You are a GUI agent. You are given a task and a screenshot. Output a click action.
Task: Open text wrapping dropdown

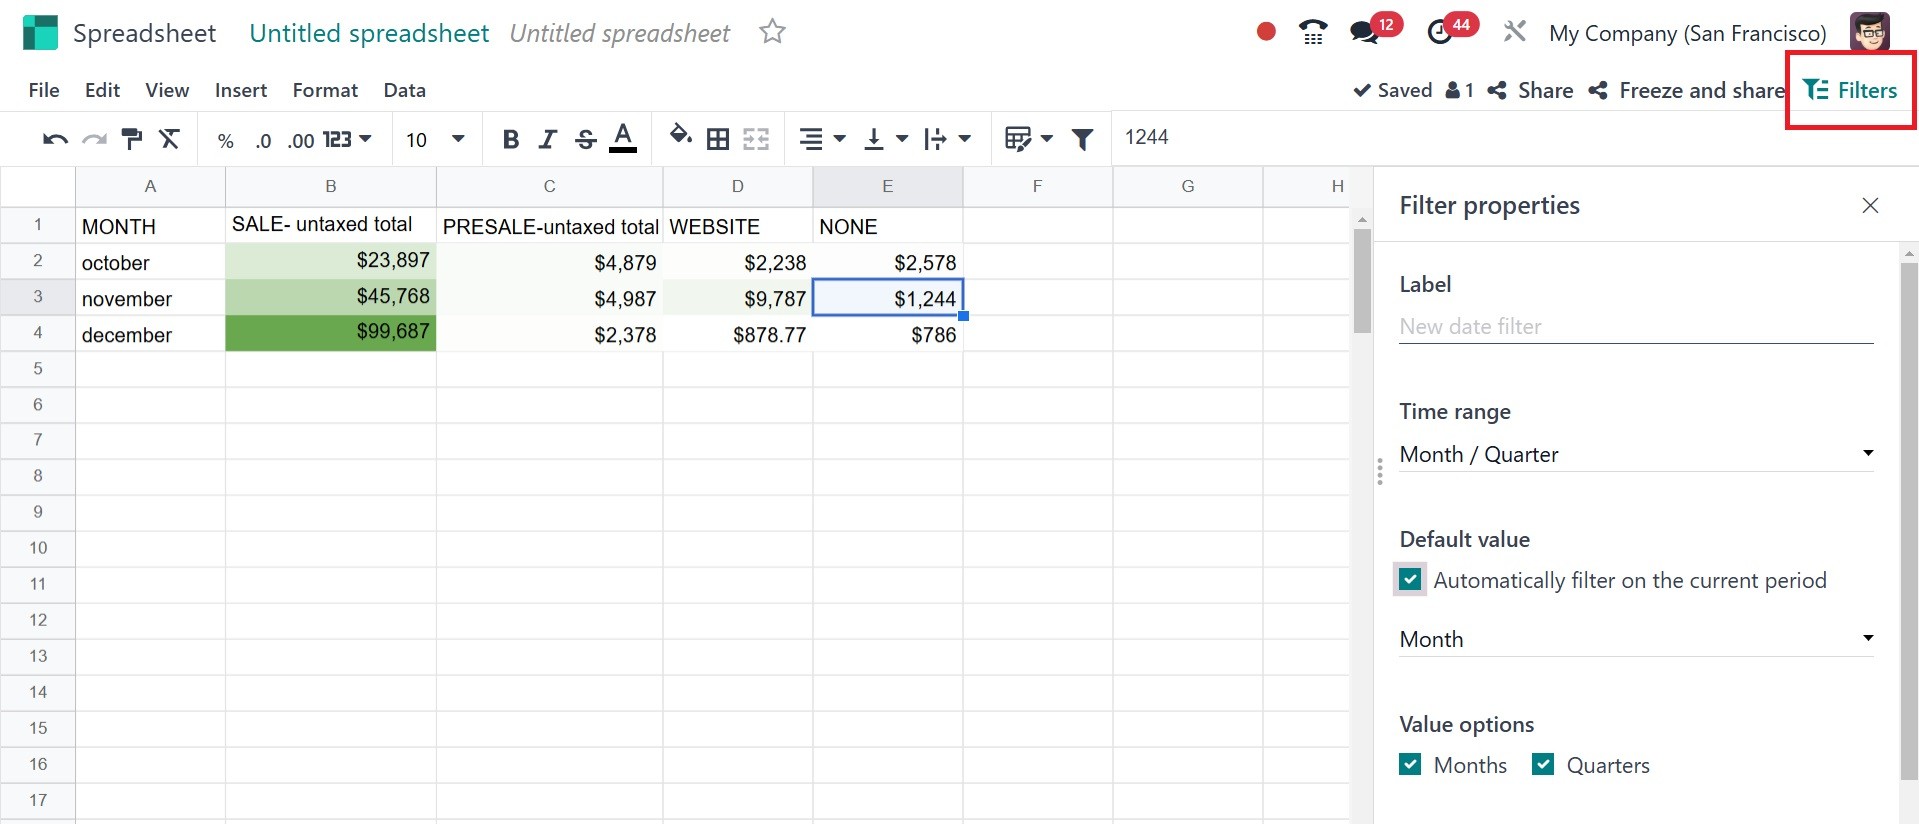[x=947, y=139]
